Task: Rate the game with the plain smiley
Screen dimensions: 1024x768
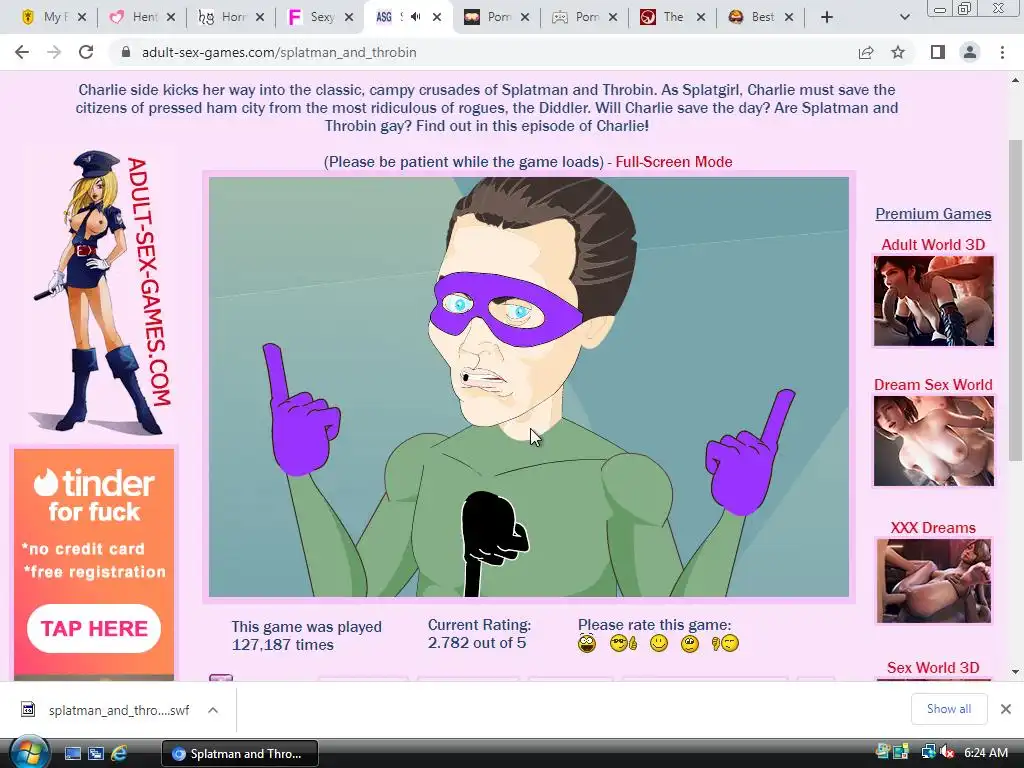Action: click(659, 644)
